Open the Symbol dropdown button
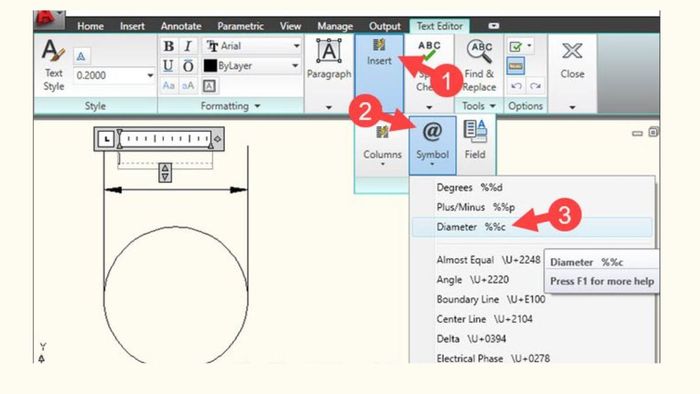Screen dimensions: 700x394 point(432,145)
